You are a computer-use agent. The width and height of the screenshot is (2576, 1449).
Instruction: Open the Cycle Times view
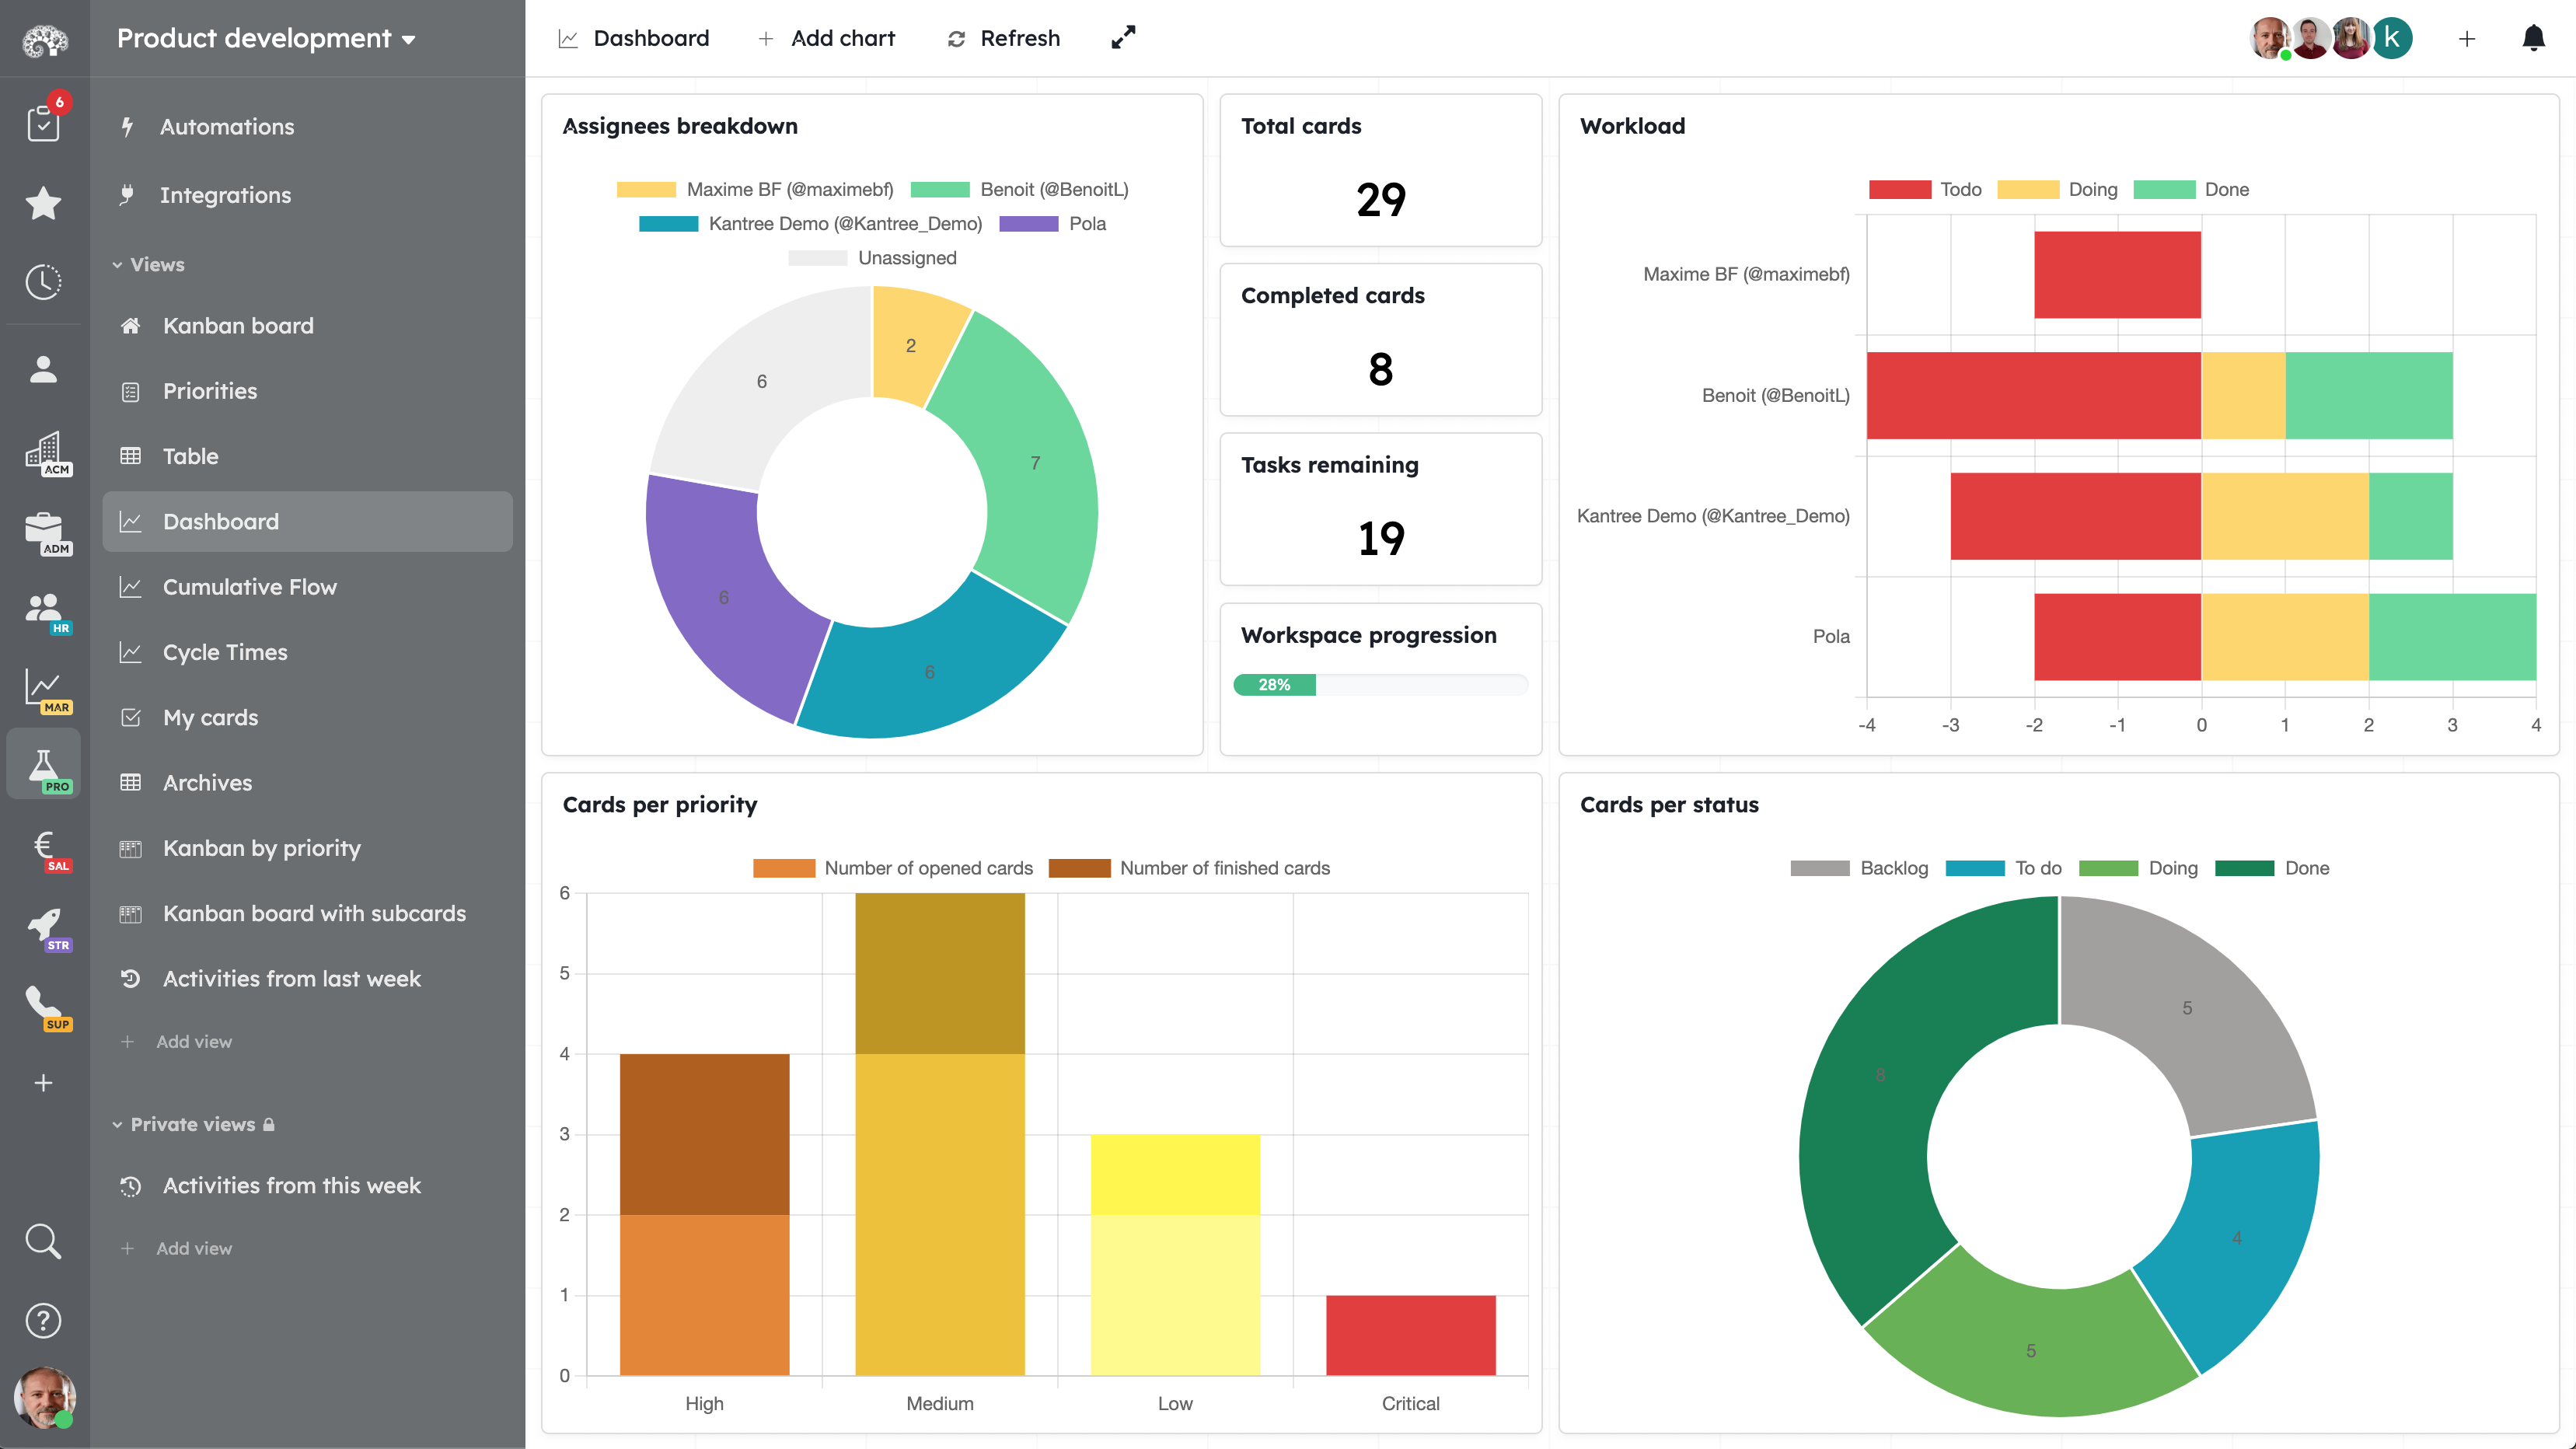click(224, 652)
